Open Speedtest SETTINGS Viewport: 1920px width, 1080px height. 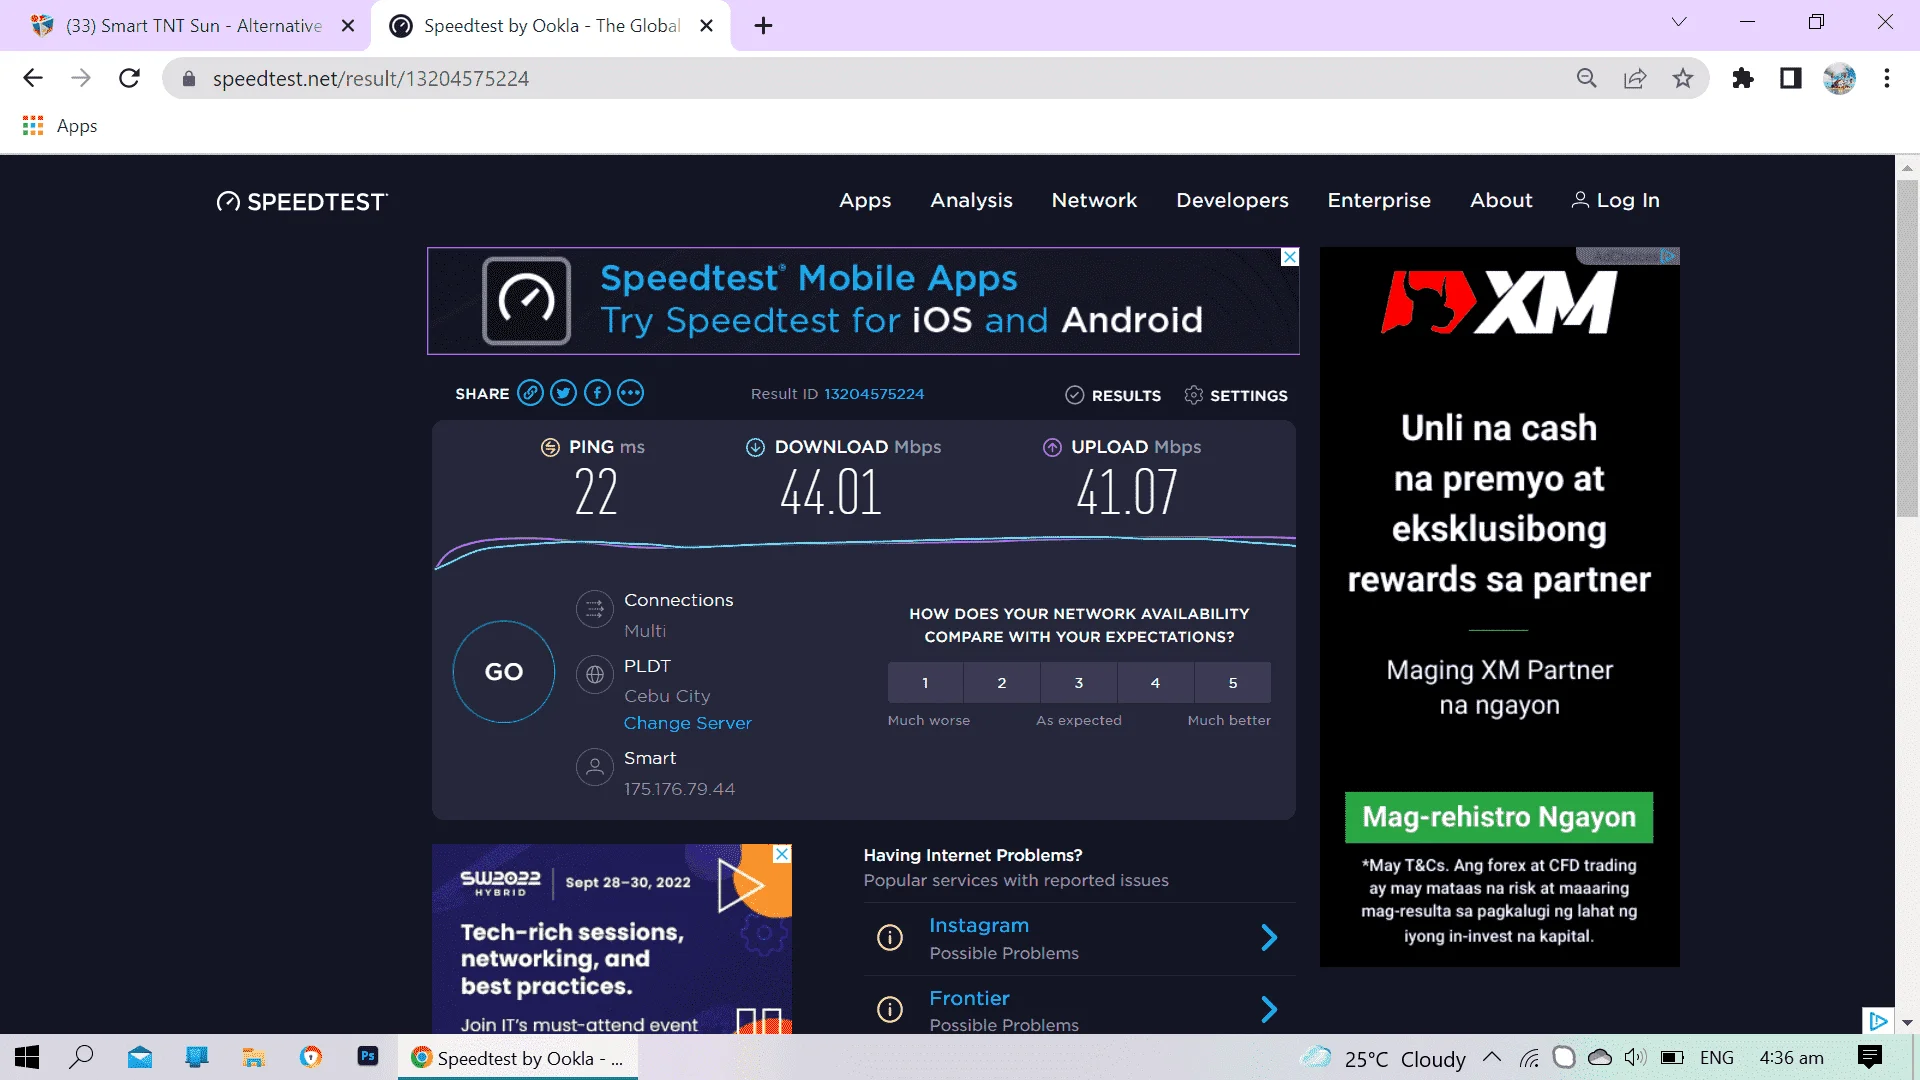click(x=1236, y=395)
